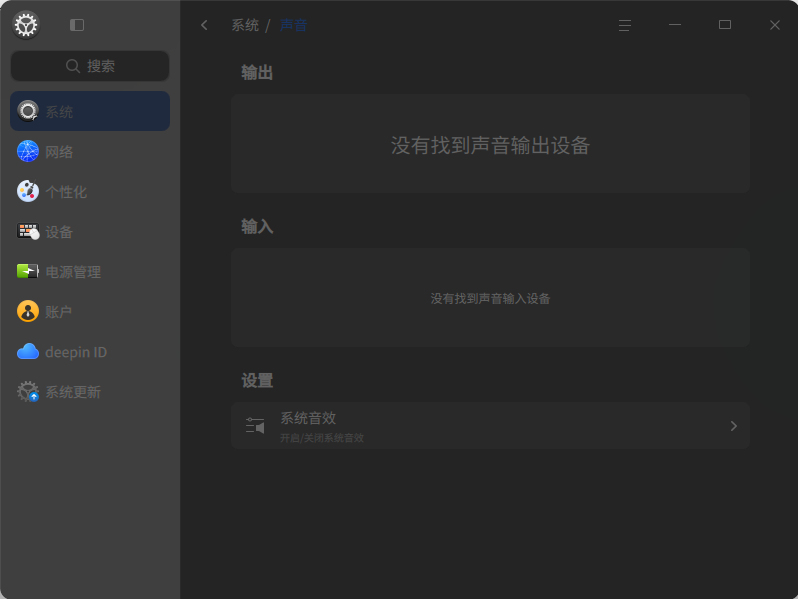Click the 系统更新 gear icon

[28, 392]
